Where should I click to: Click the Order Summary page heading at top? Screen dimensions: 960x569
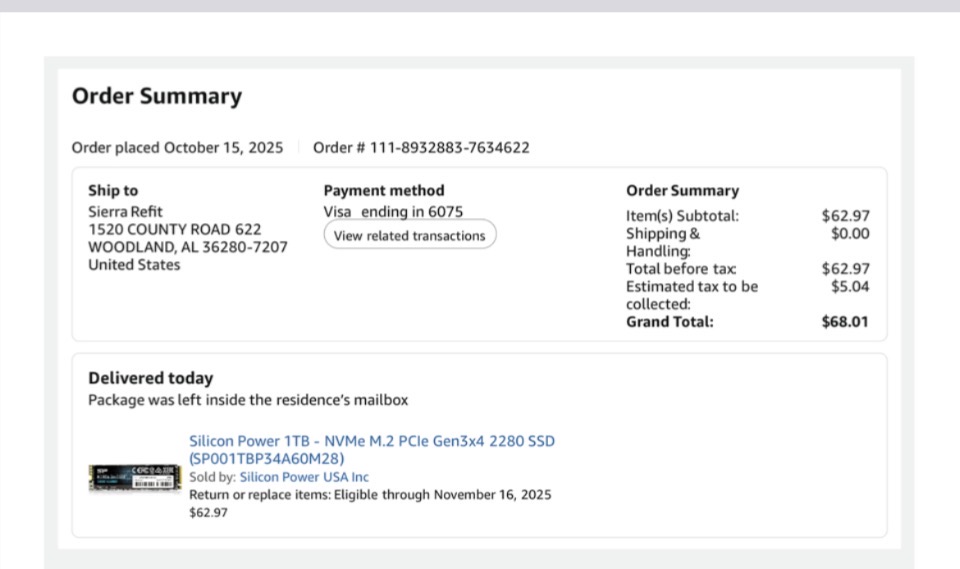coord(157,97)
